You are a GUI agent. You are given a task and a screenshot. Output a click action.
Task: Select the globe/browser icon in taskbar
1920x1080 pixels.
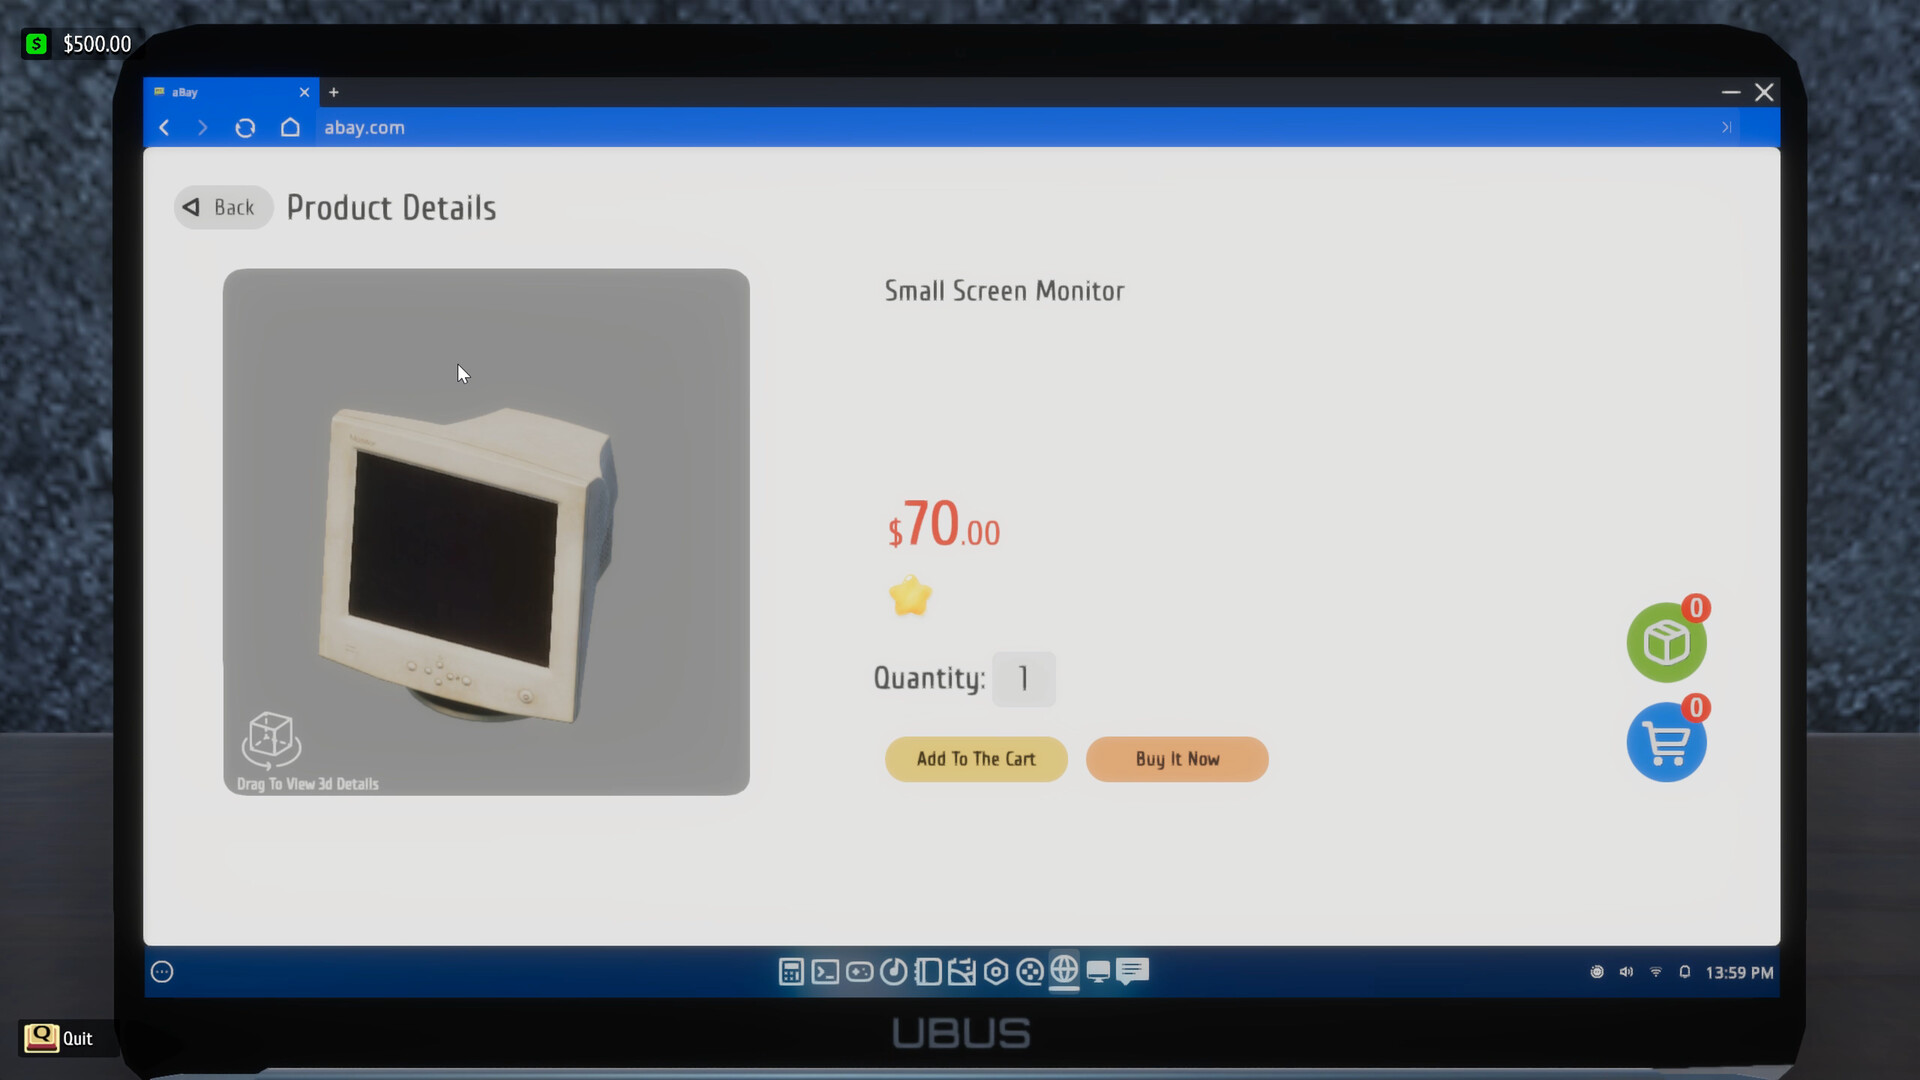1063,972
